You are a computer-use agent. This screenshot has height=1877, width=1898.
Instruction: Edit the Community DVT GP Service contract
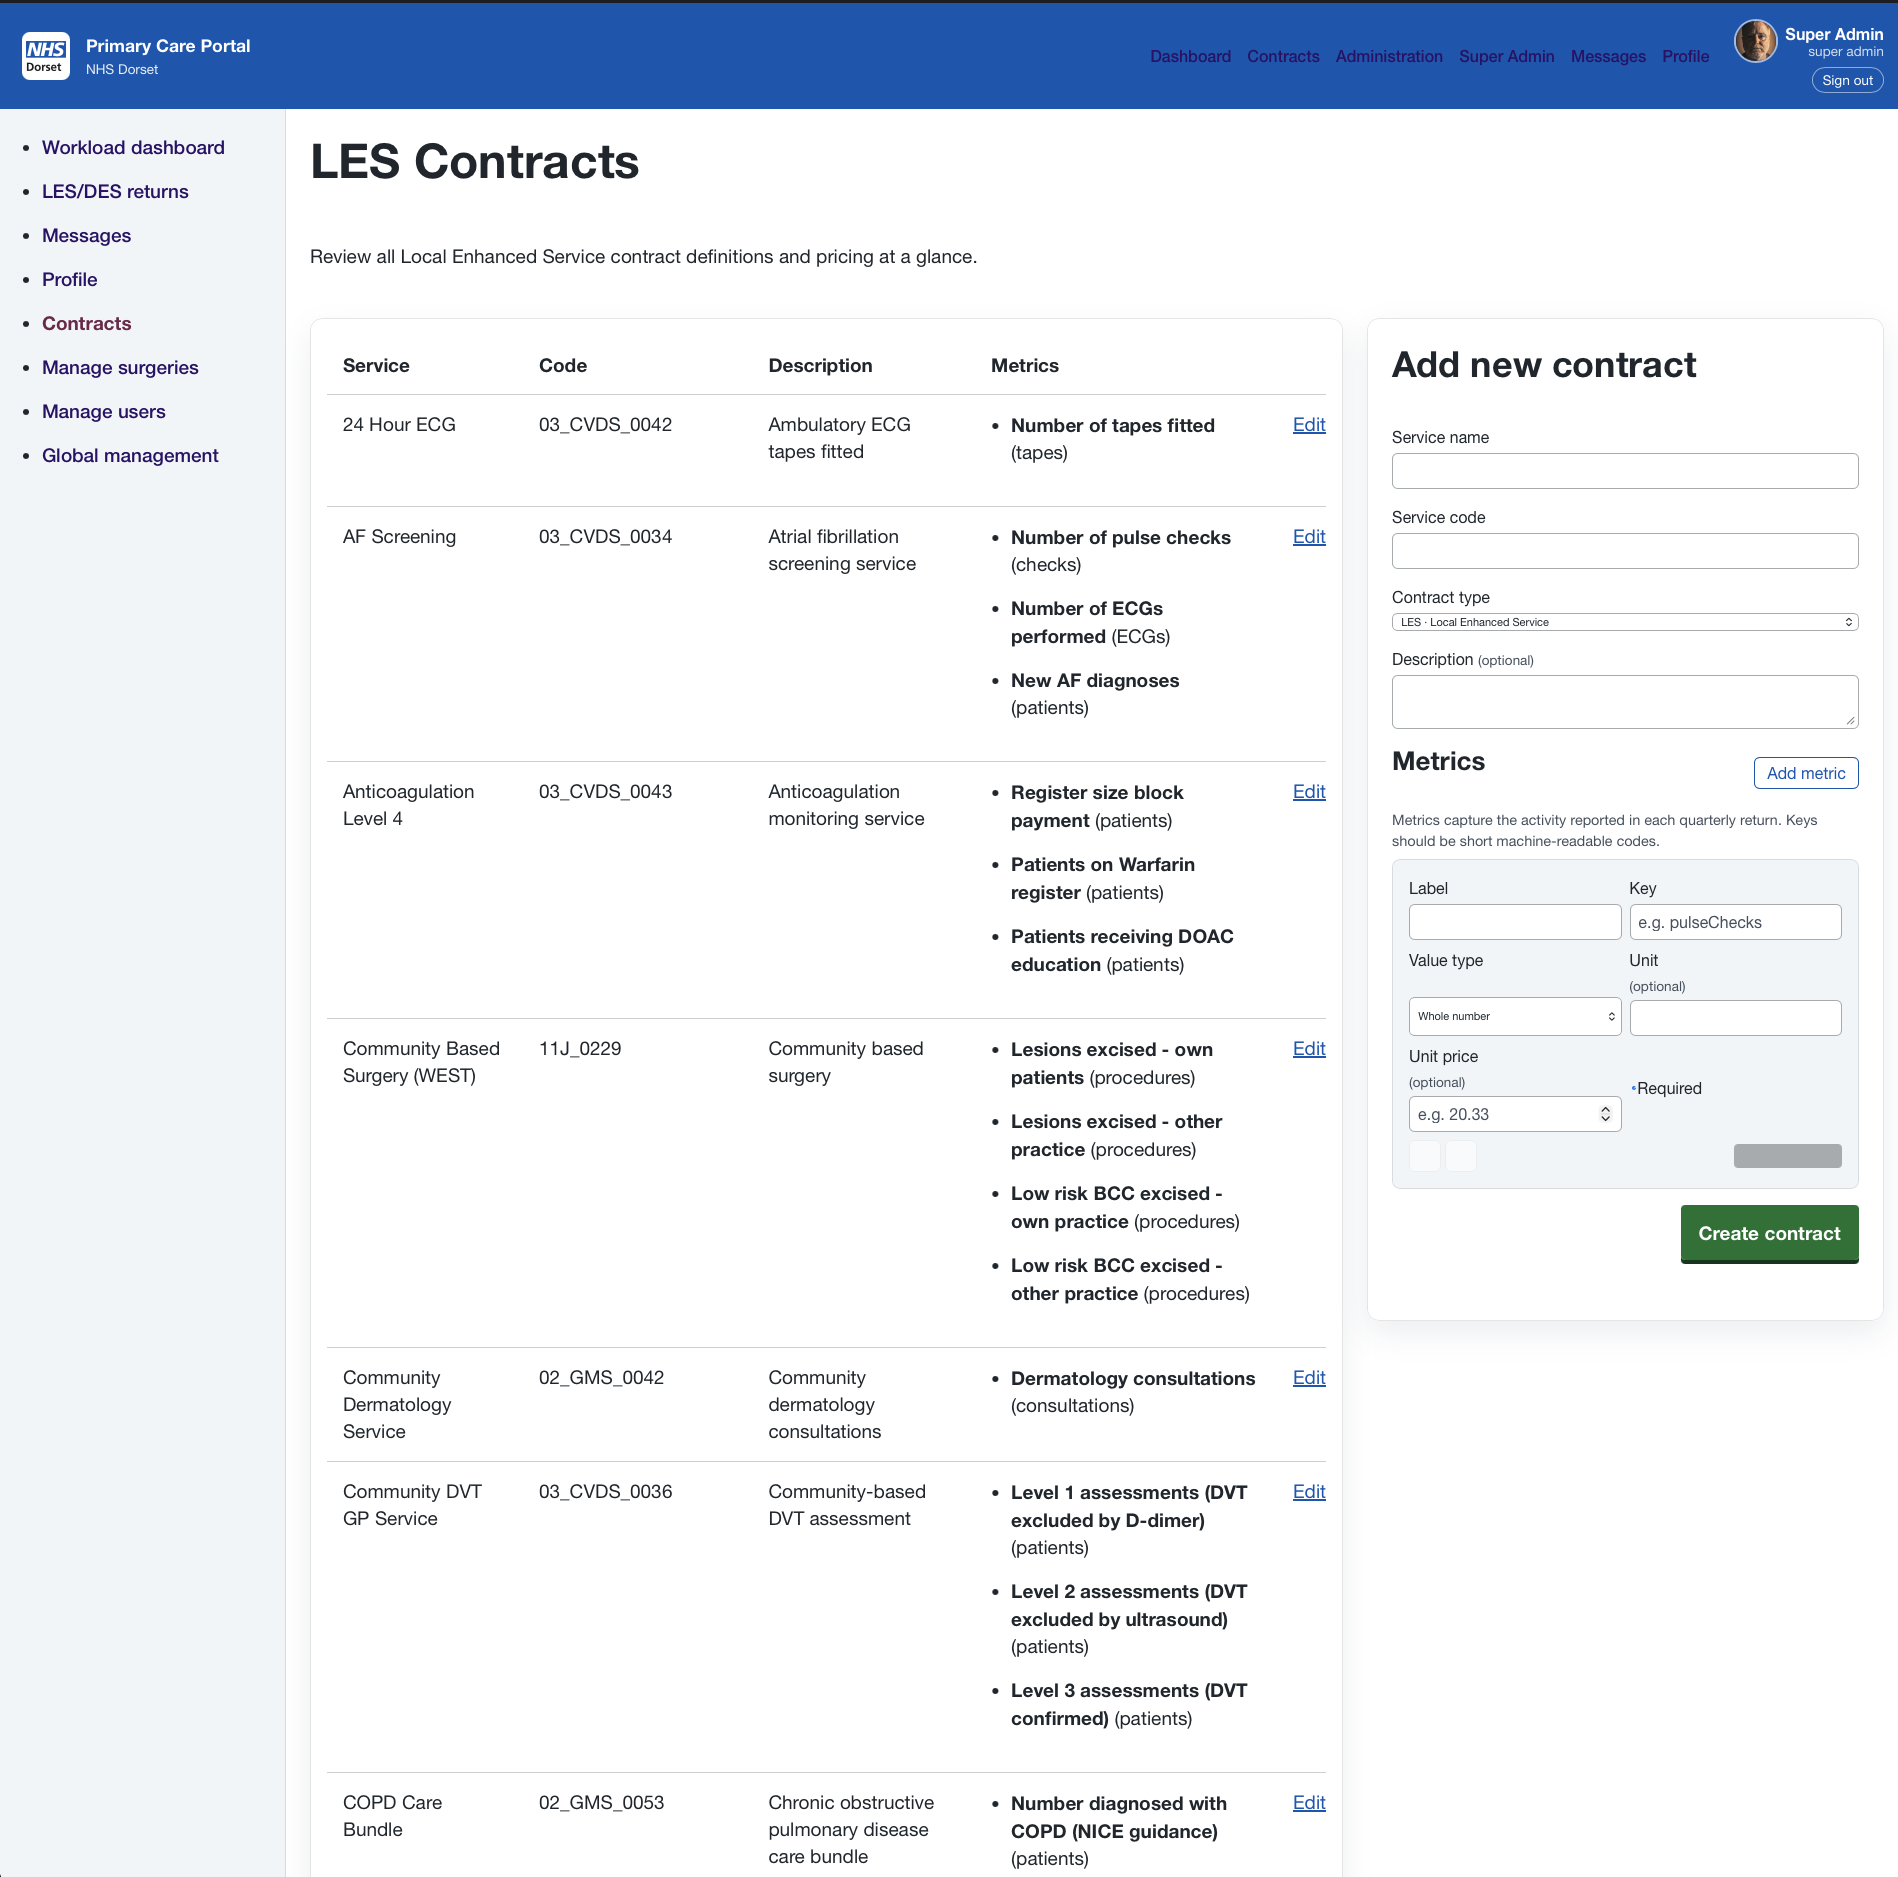coord(1308,1491)
